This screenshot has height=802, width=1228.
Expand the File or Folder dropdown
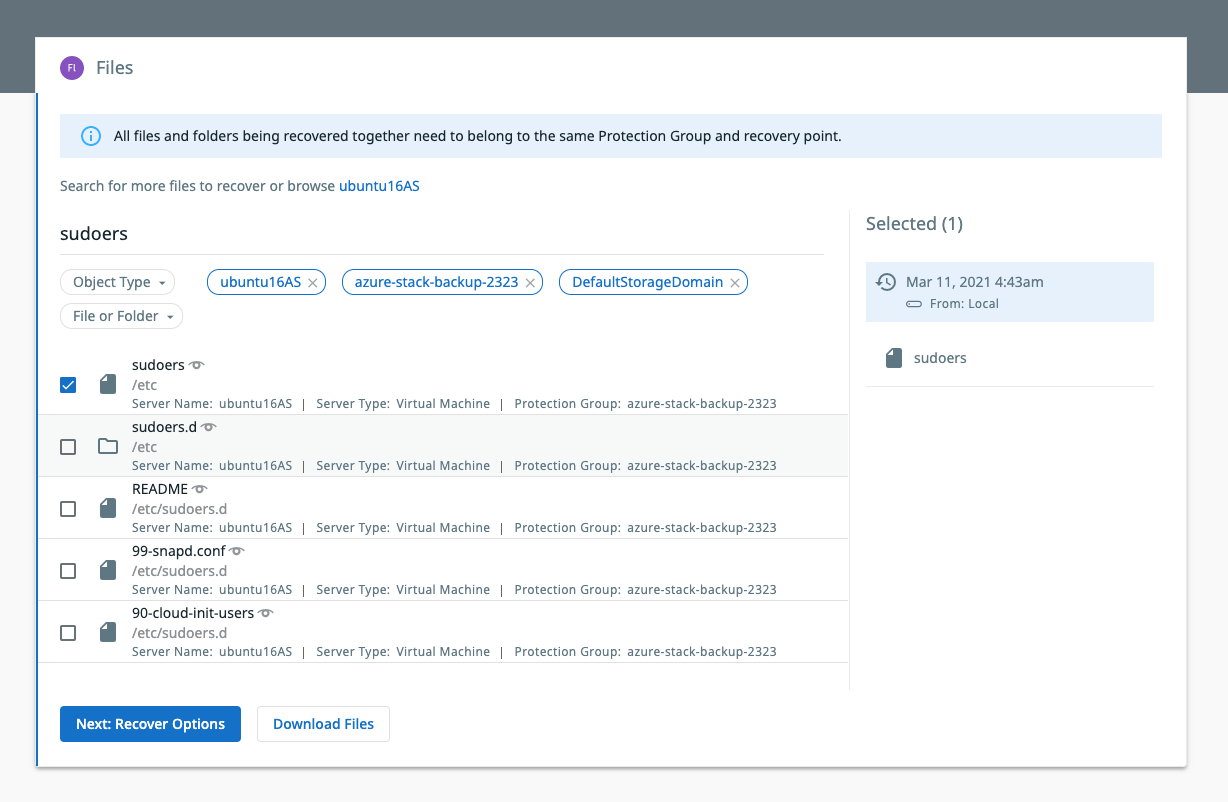121,316
